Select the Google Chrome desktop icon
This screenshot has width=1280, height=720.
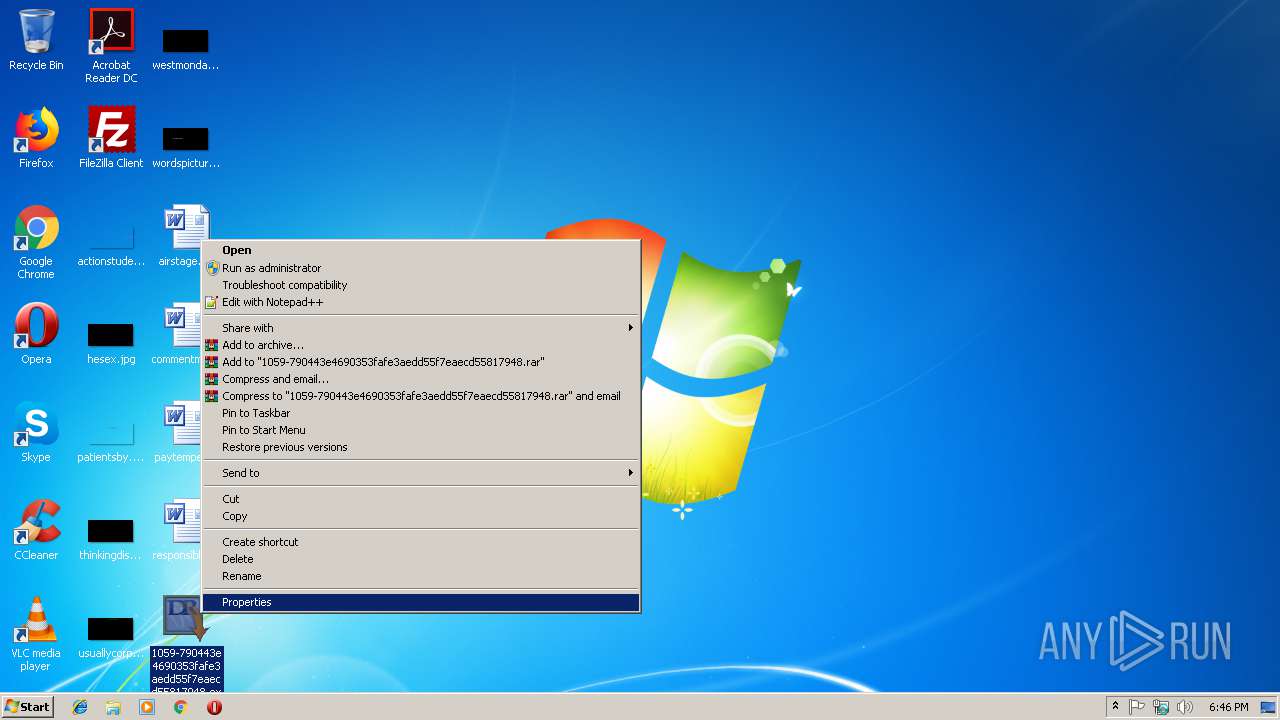point(36,242)
